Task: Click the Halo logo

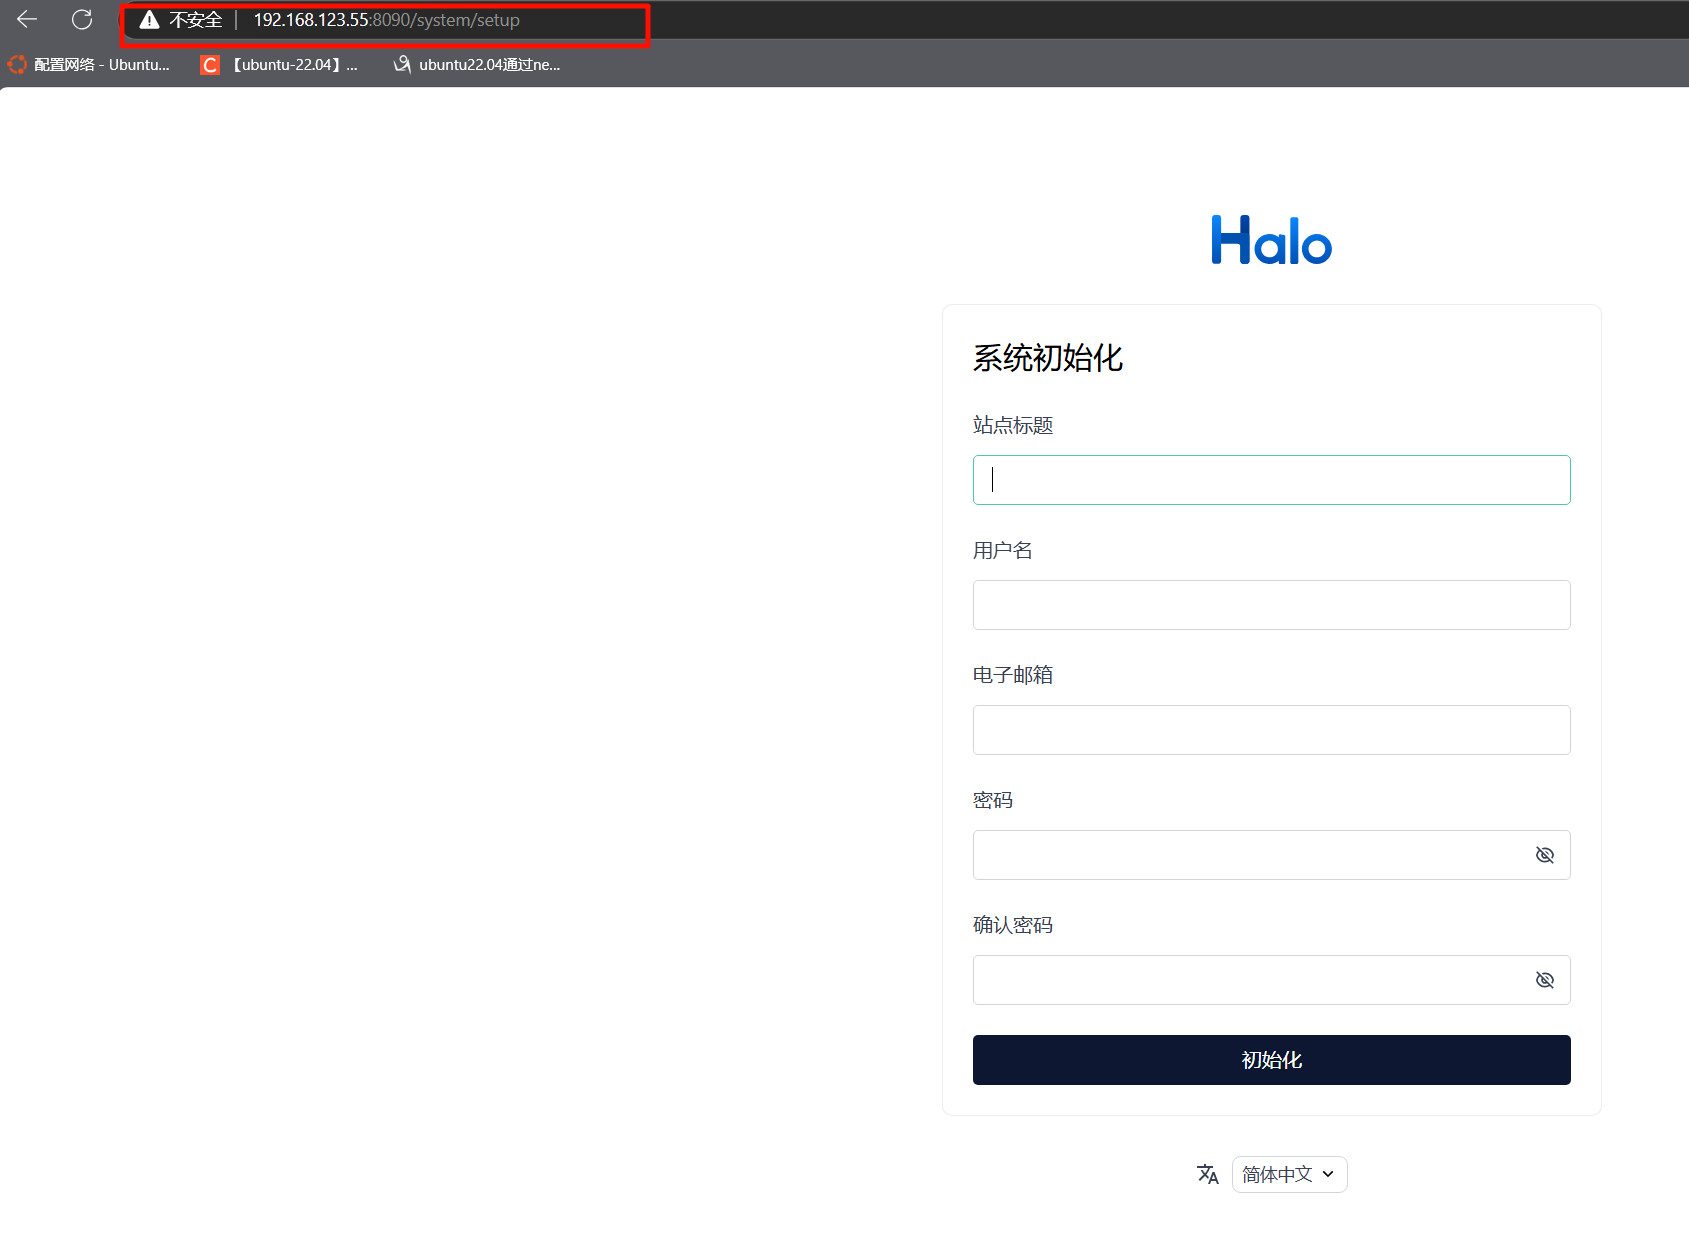Action: (1271, 241)
